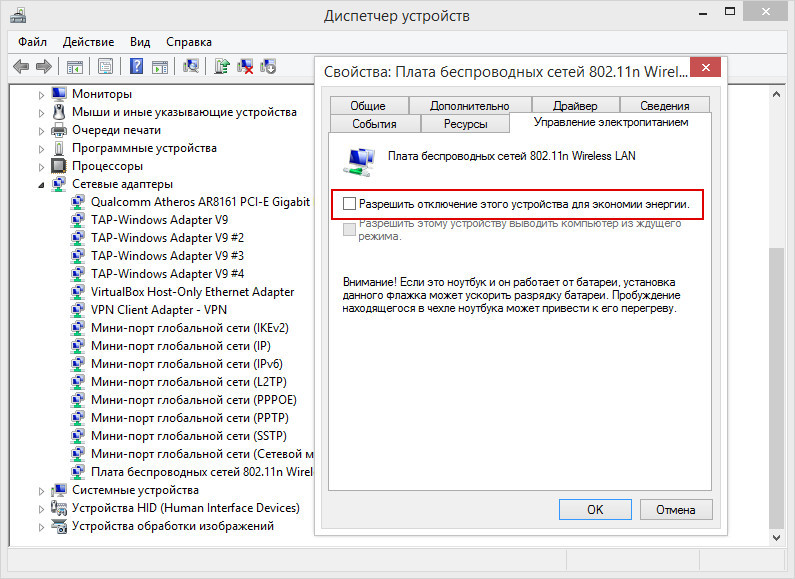795x579 pixels.
Task: Click the VirtualBox Host-Only adapter icon
Action: pos(78,292)
